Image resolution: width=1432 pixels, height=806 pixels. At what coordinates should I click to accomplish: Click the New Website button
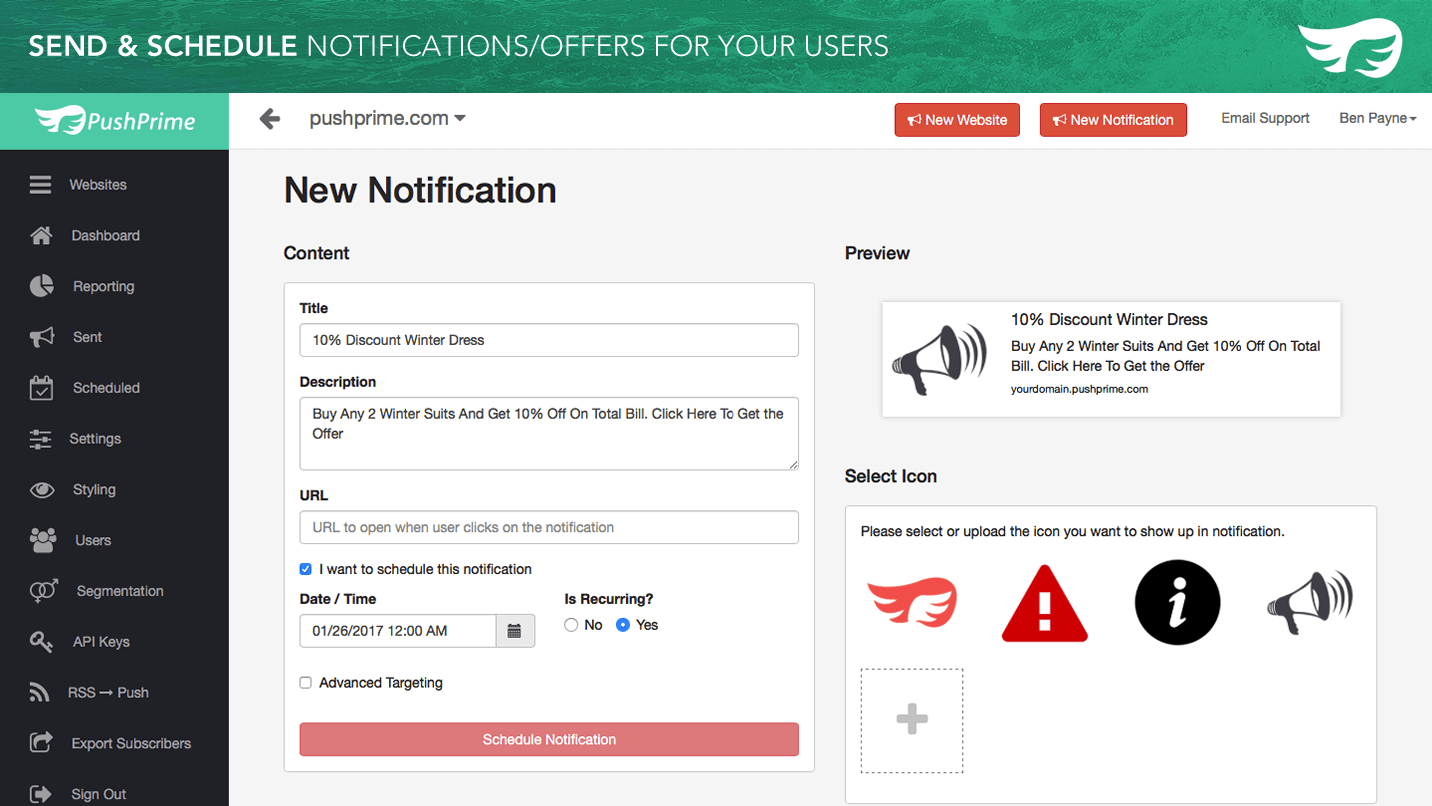957,120
